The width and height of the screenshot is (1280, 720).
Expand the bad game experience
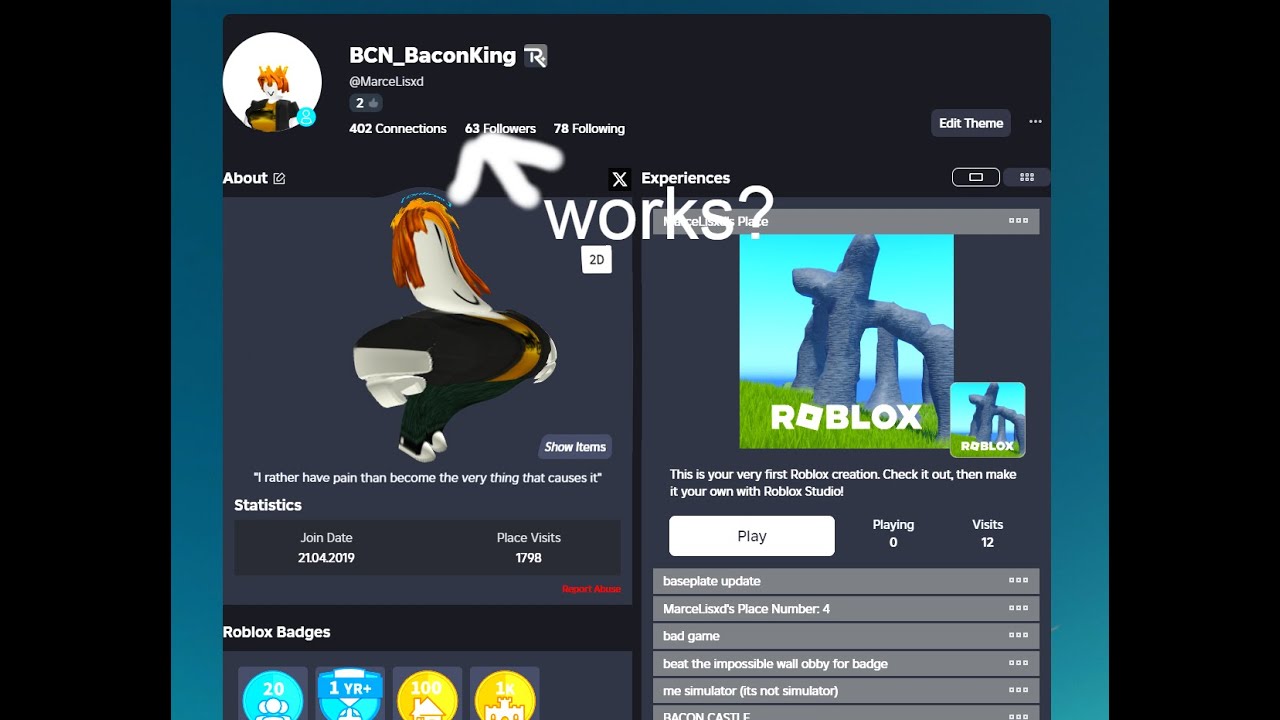(x=846, y=636)
